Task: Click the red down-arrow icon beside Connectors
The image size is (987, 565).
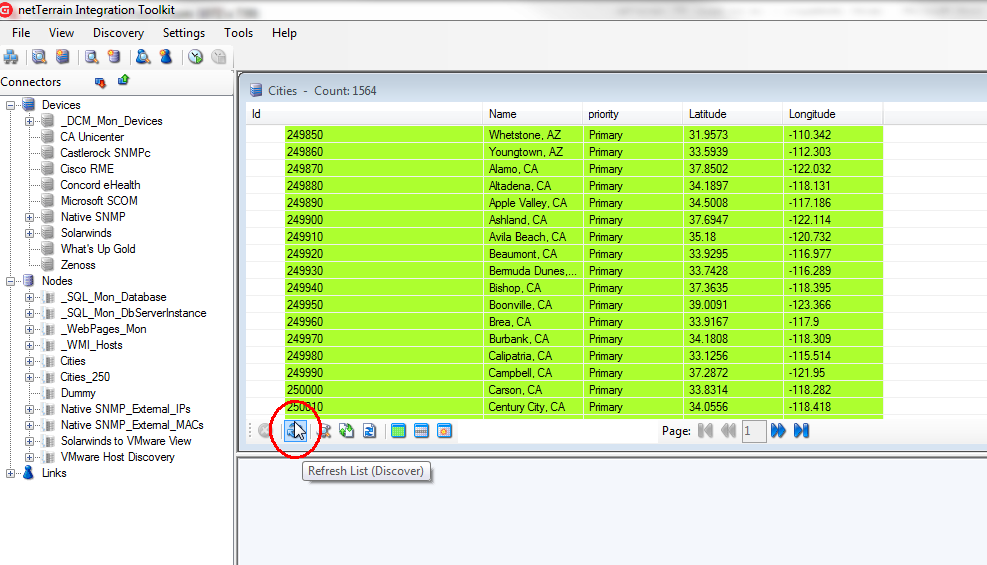Action: (x=100, y=82)
